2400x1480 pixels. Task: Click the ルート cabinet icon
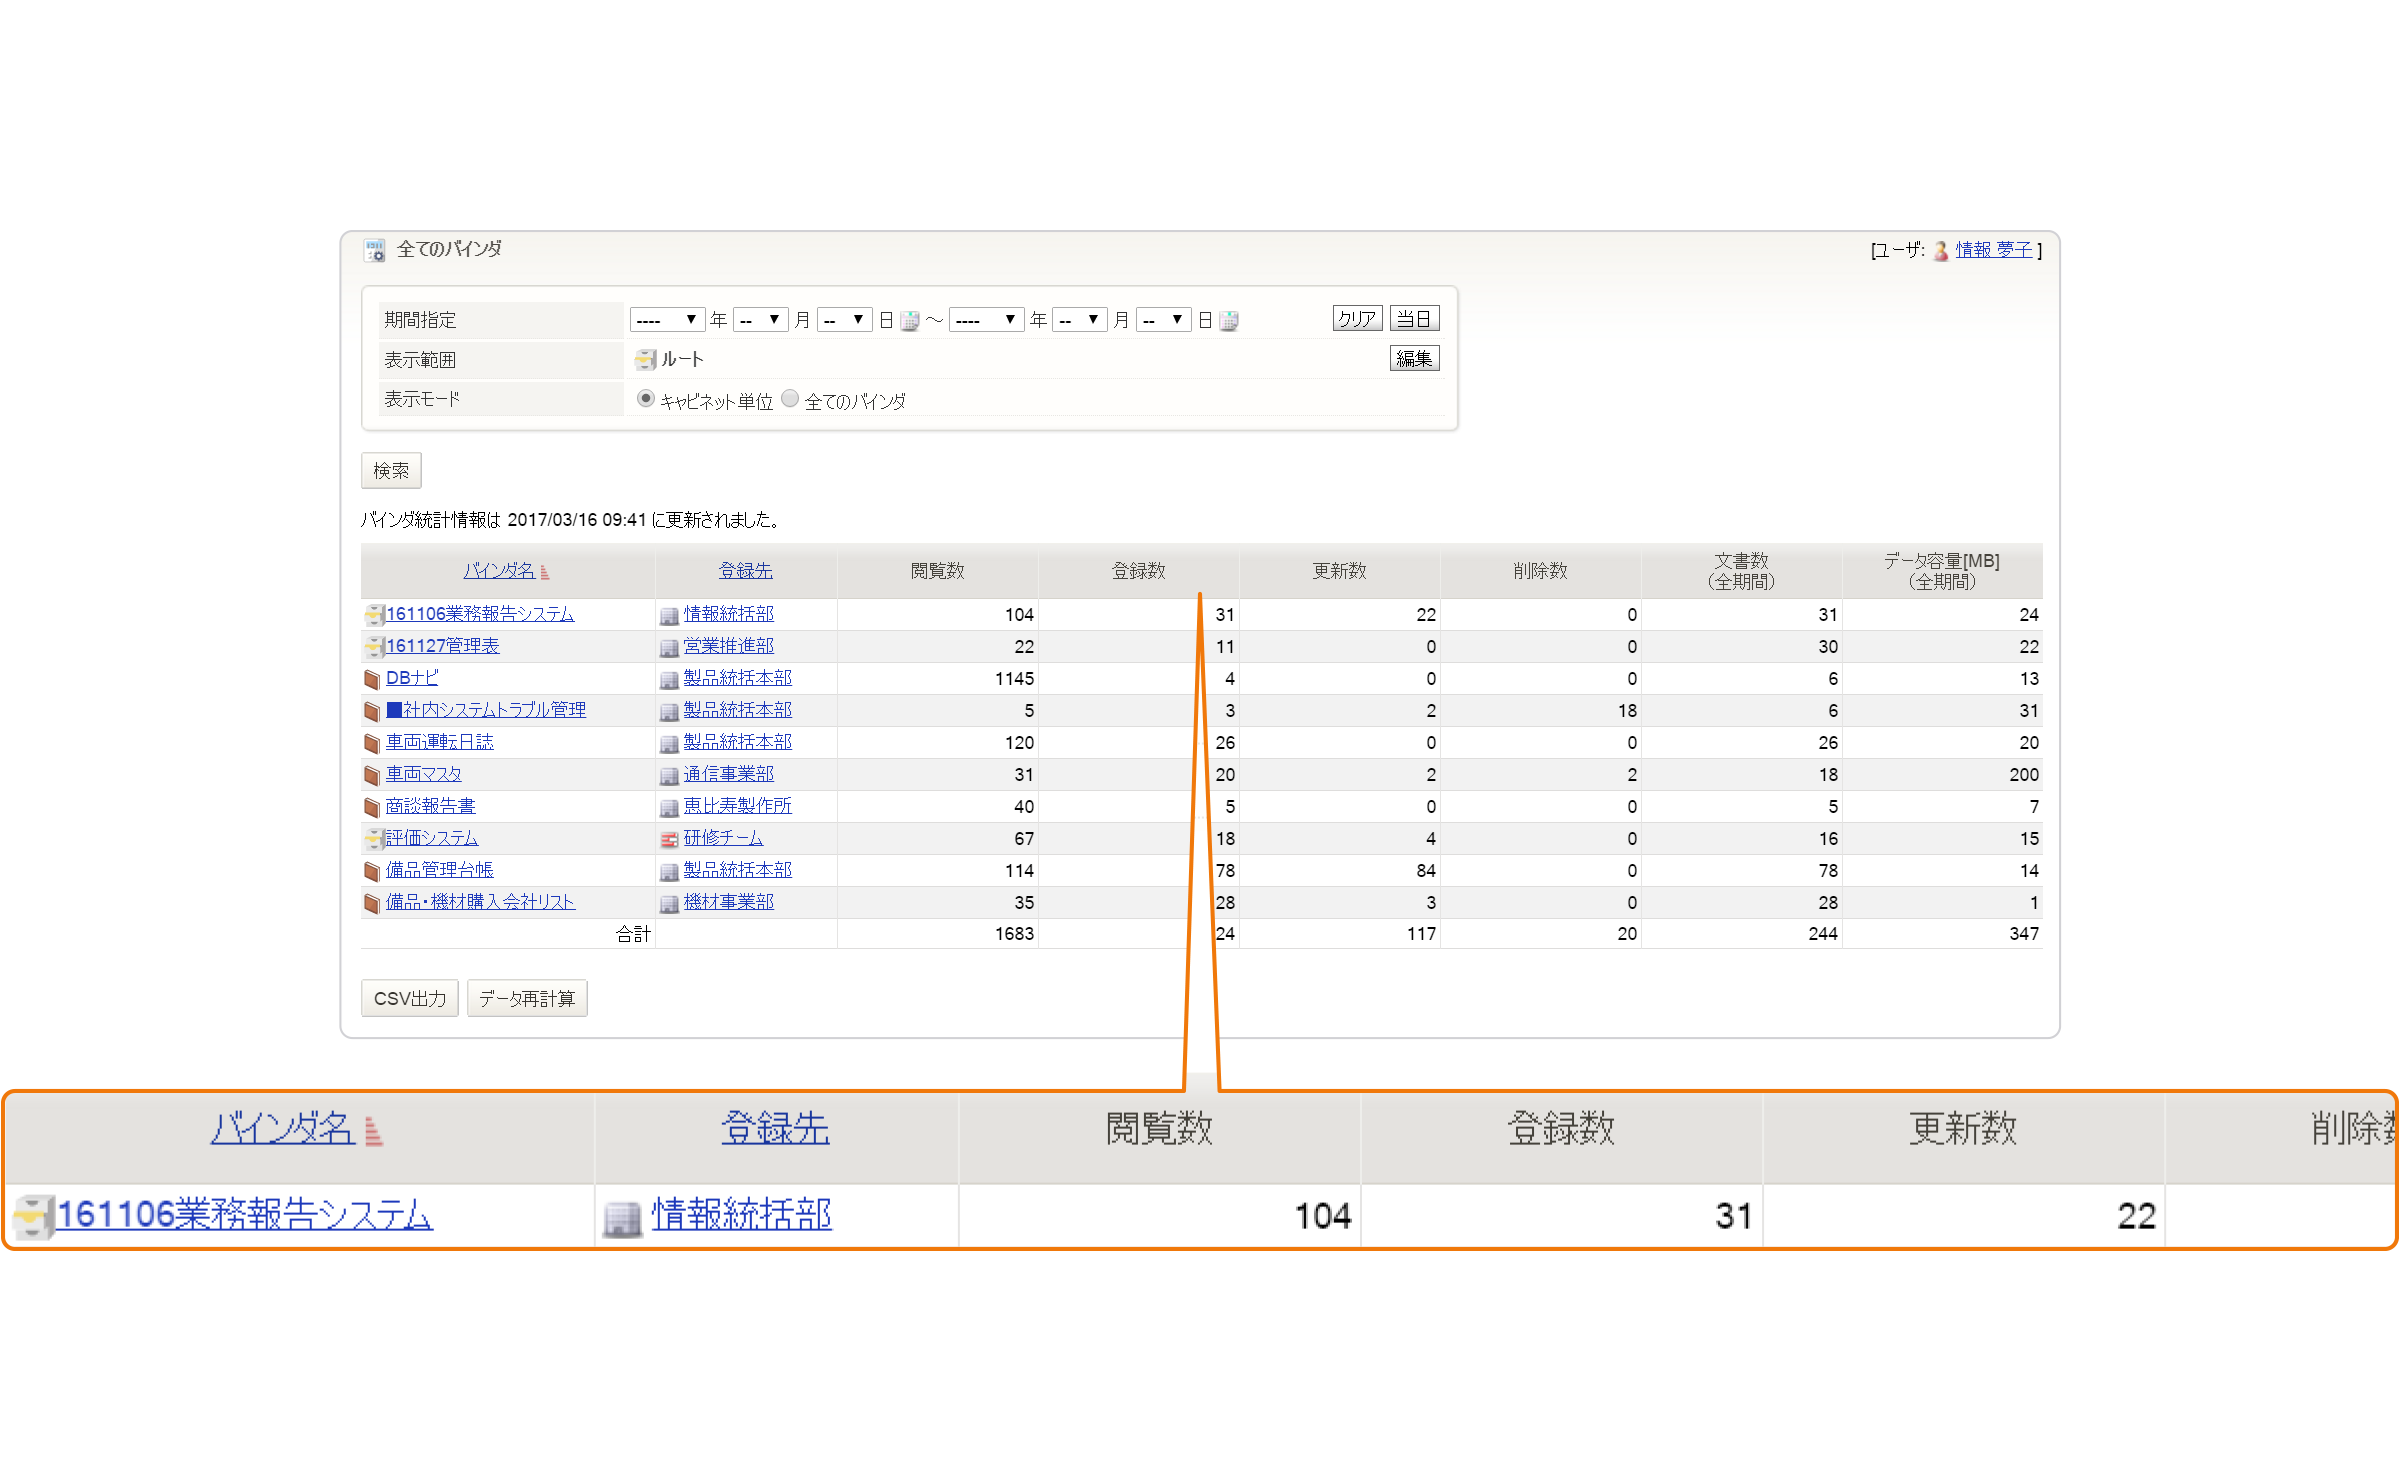click(x=646, y=359)
